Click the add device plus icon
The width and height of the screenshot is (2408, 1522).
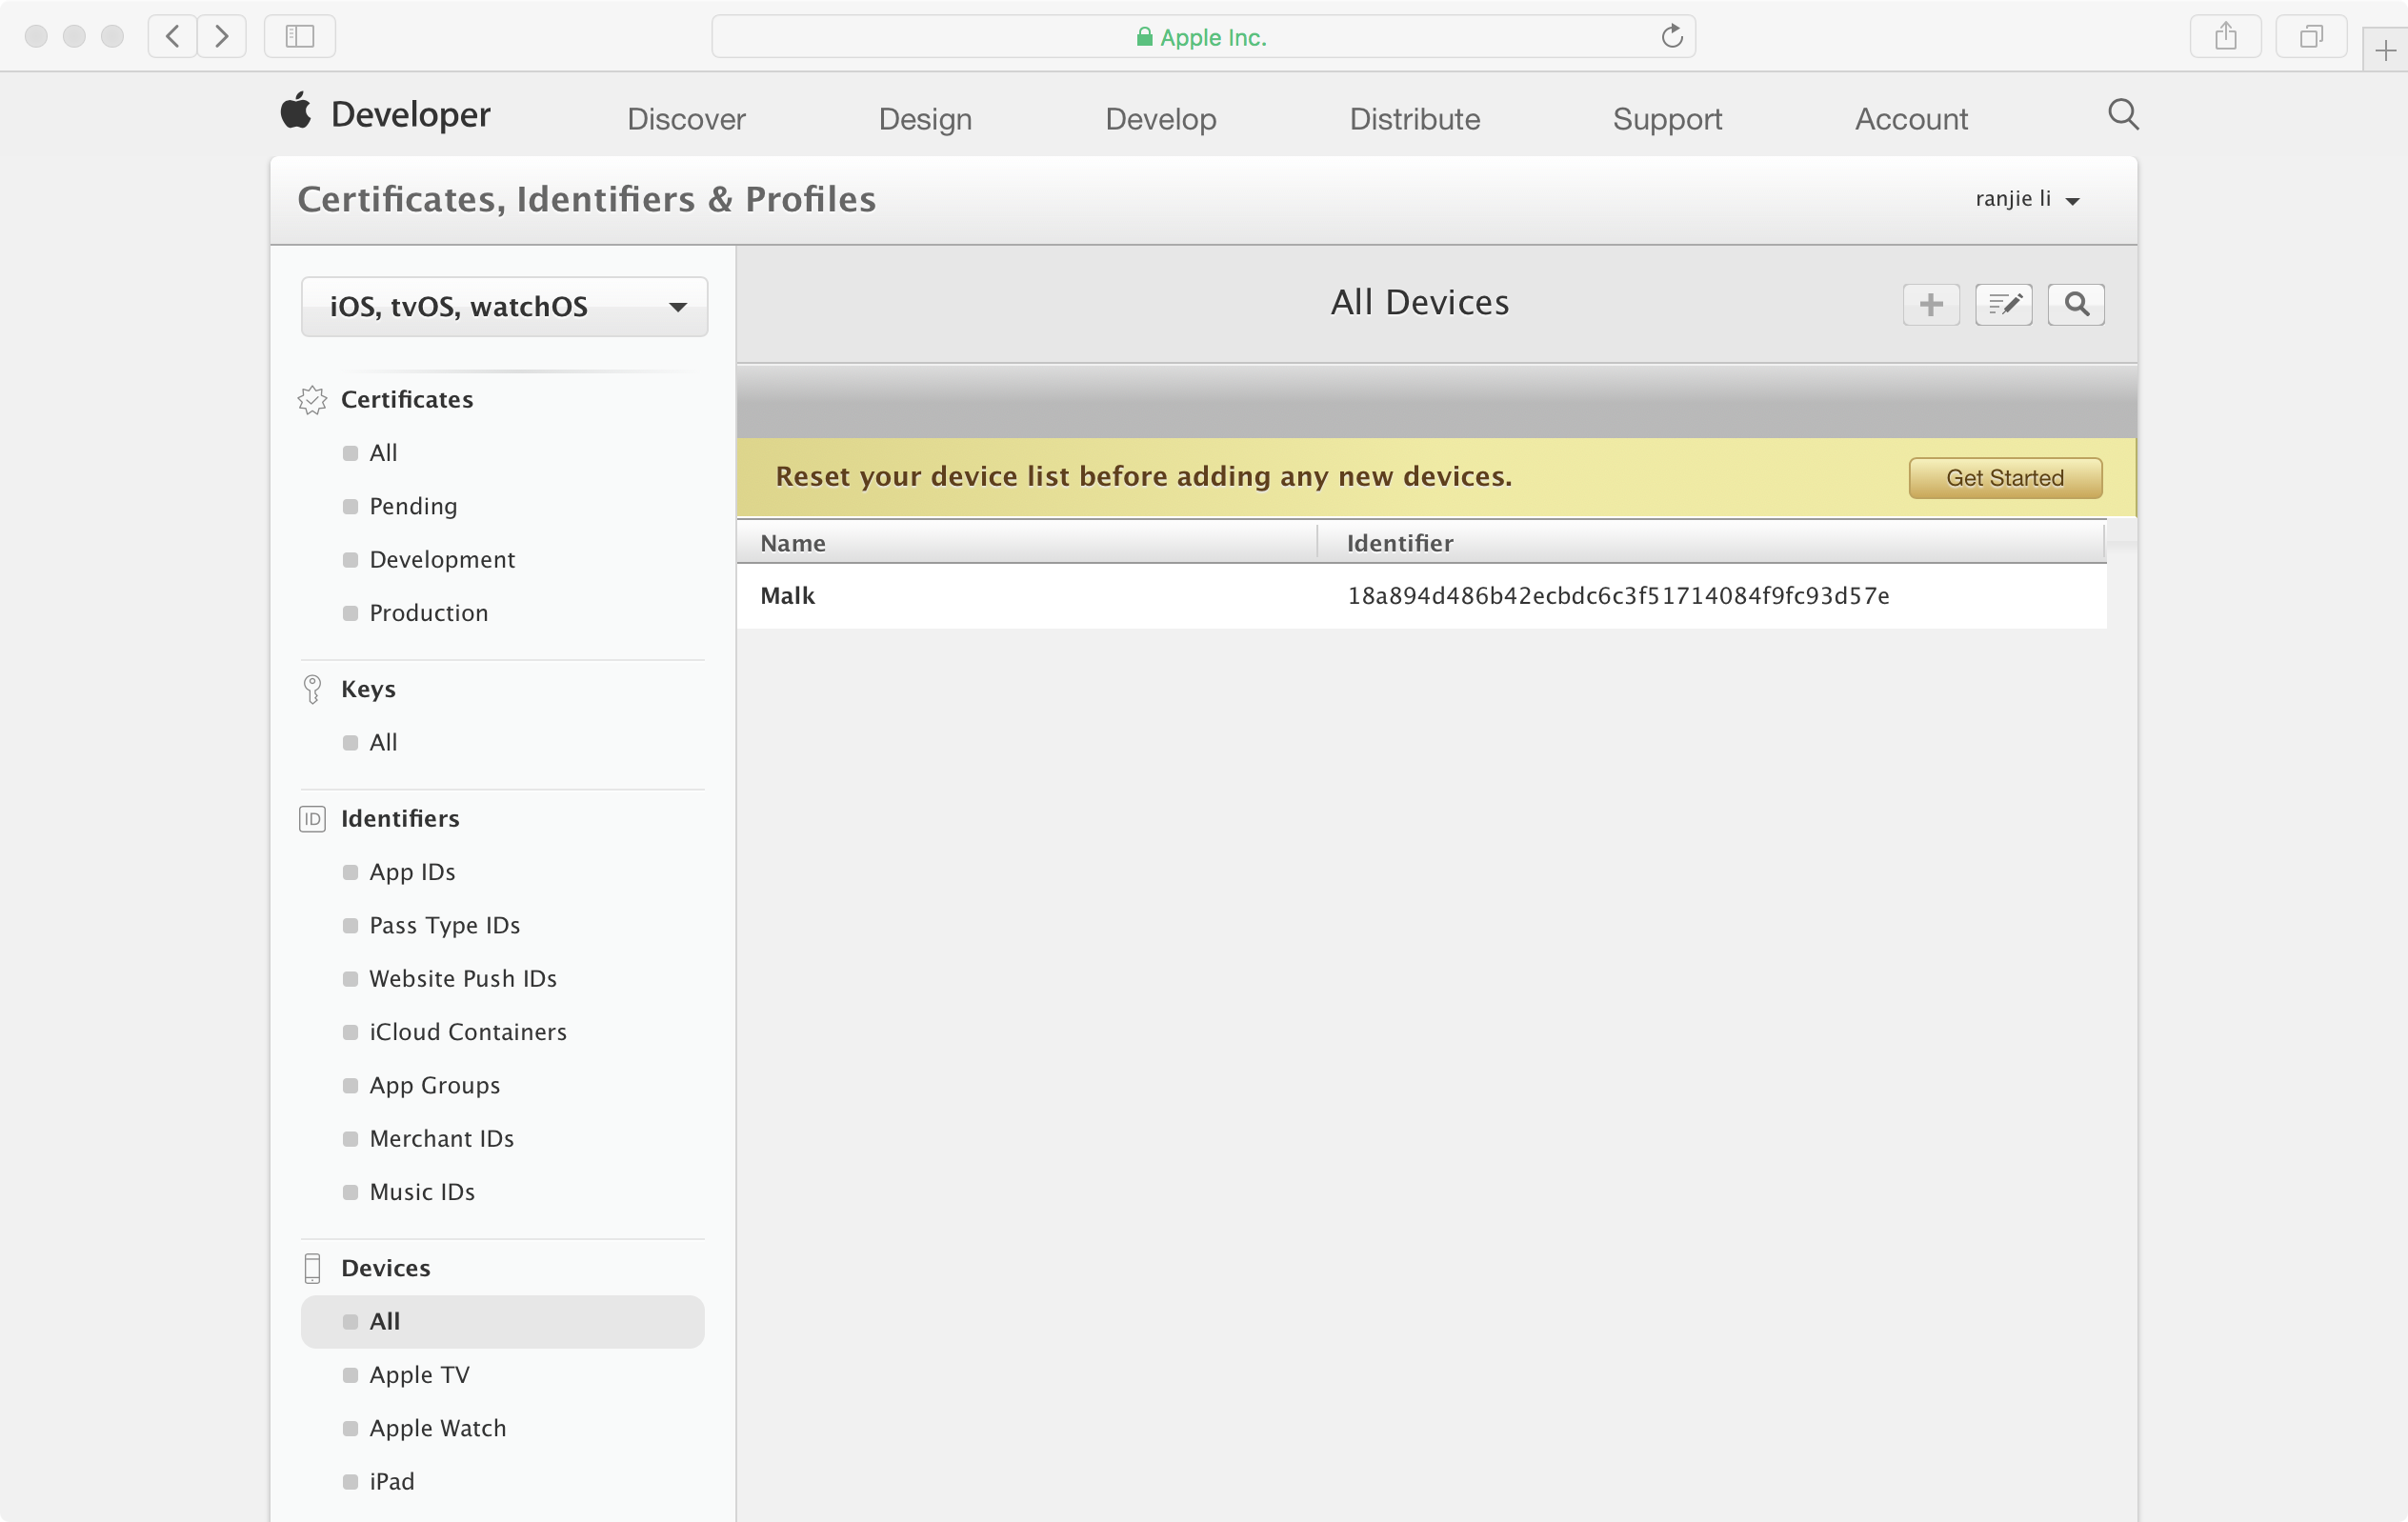1930,304
